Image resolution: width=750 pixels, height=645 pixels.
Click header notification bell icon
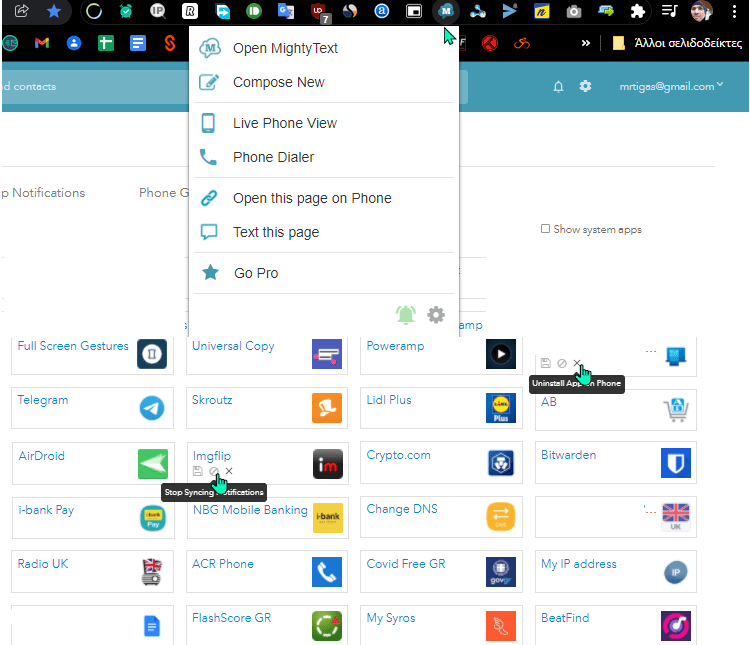pos(558,87)
